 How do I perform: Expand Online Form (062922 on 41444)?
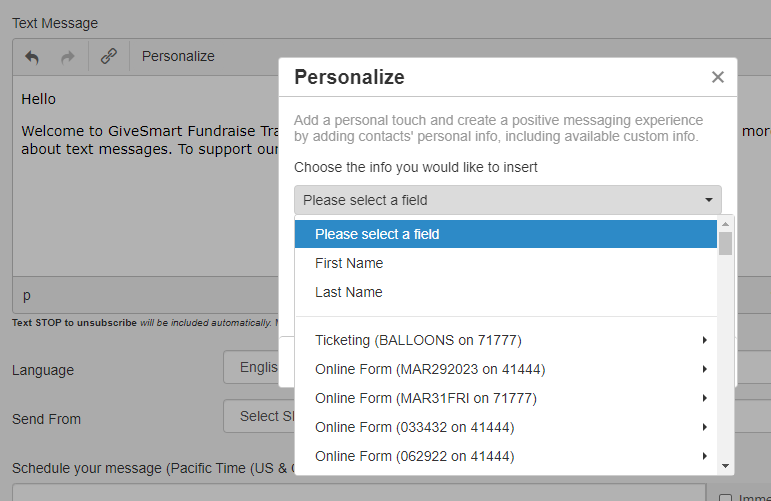(510, 456)
